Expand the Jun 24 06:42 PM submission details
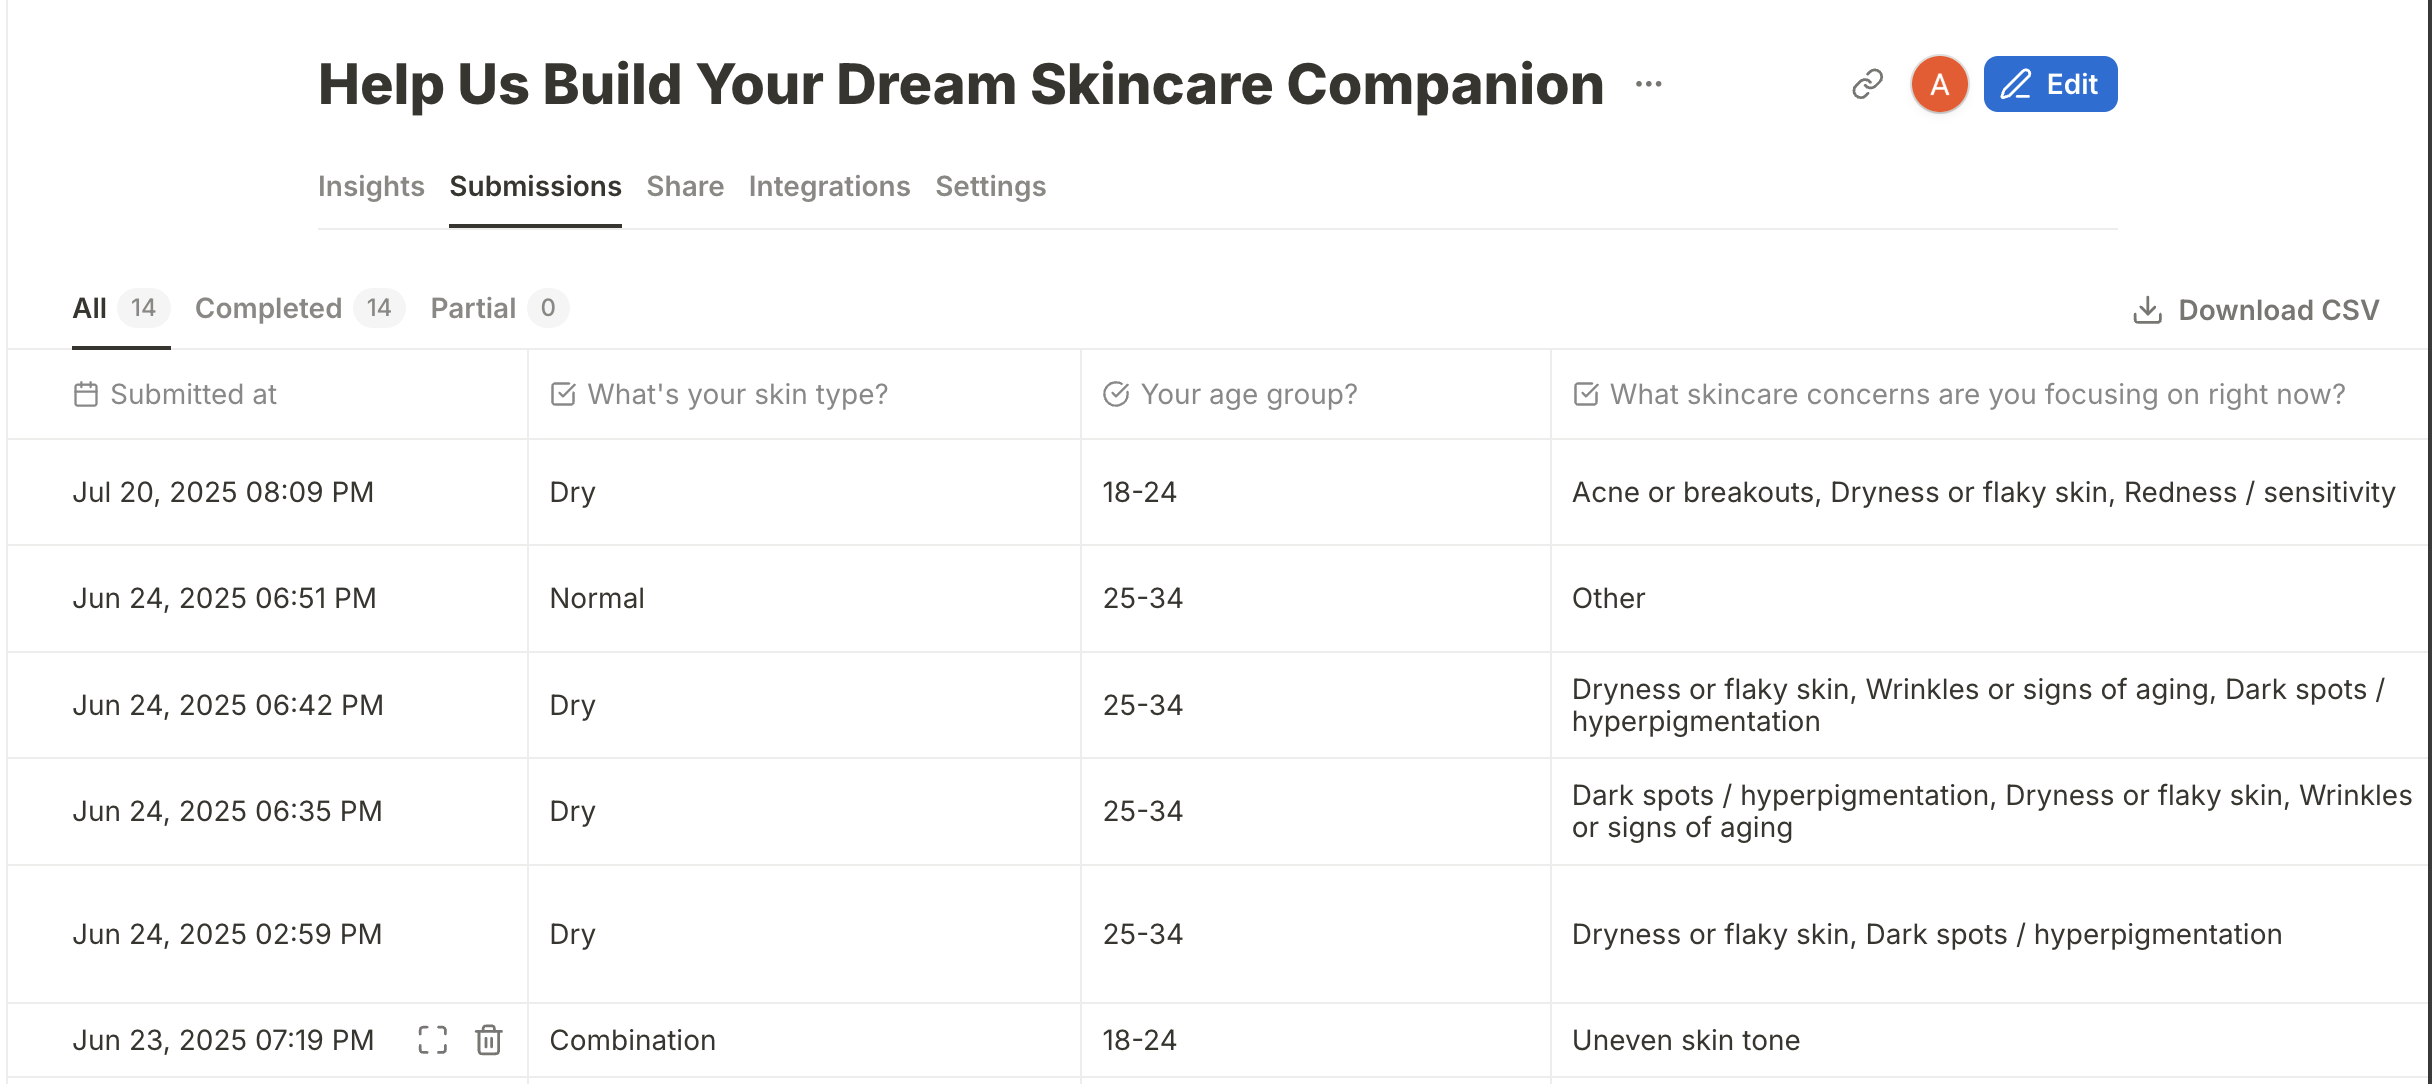Image resolution: width=2432 pixels, height=1084 pixels. [432, 704]
